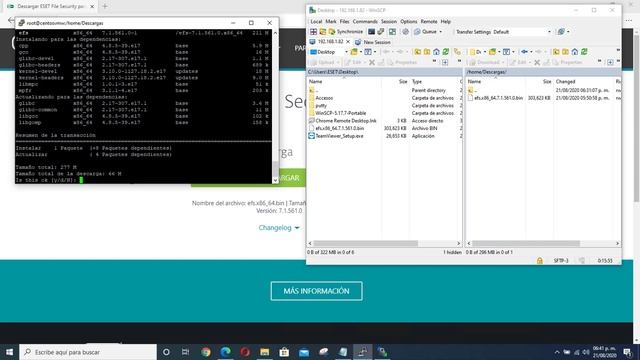Go to local home directory icon

pyautogui.click(x=436, y=52)
